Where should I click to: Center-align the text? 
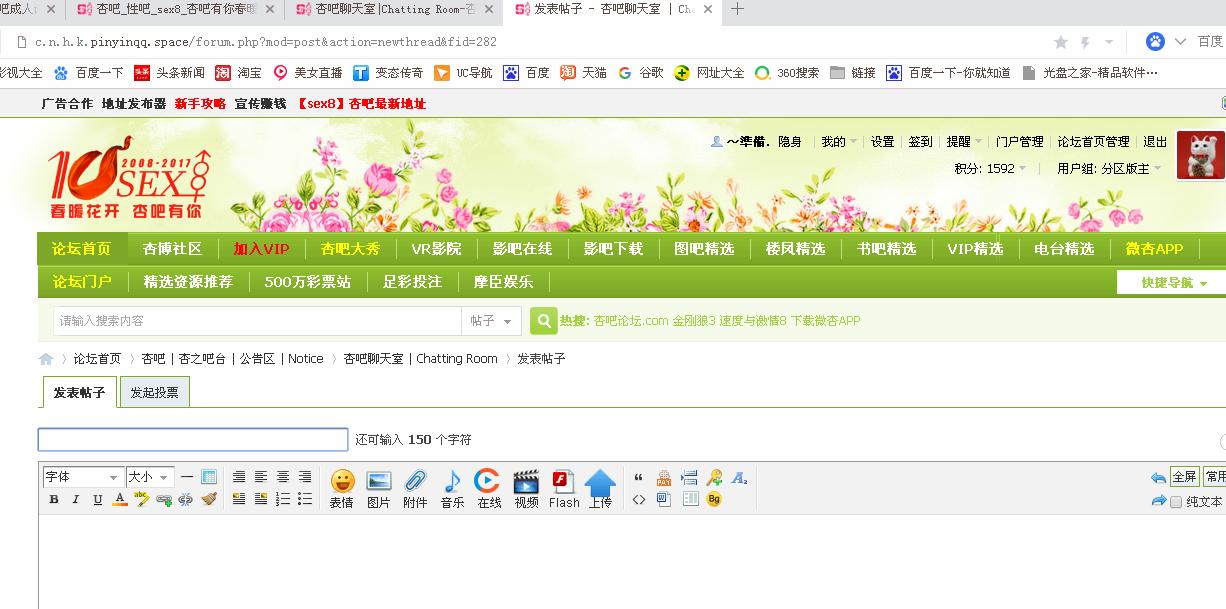[x=282, y=477]
